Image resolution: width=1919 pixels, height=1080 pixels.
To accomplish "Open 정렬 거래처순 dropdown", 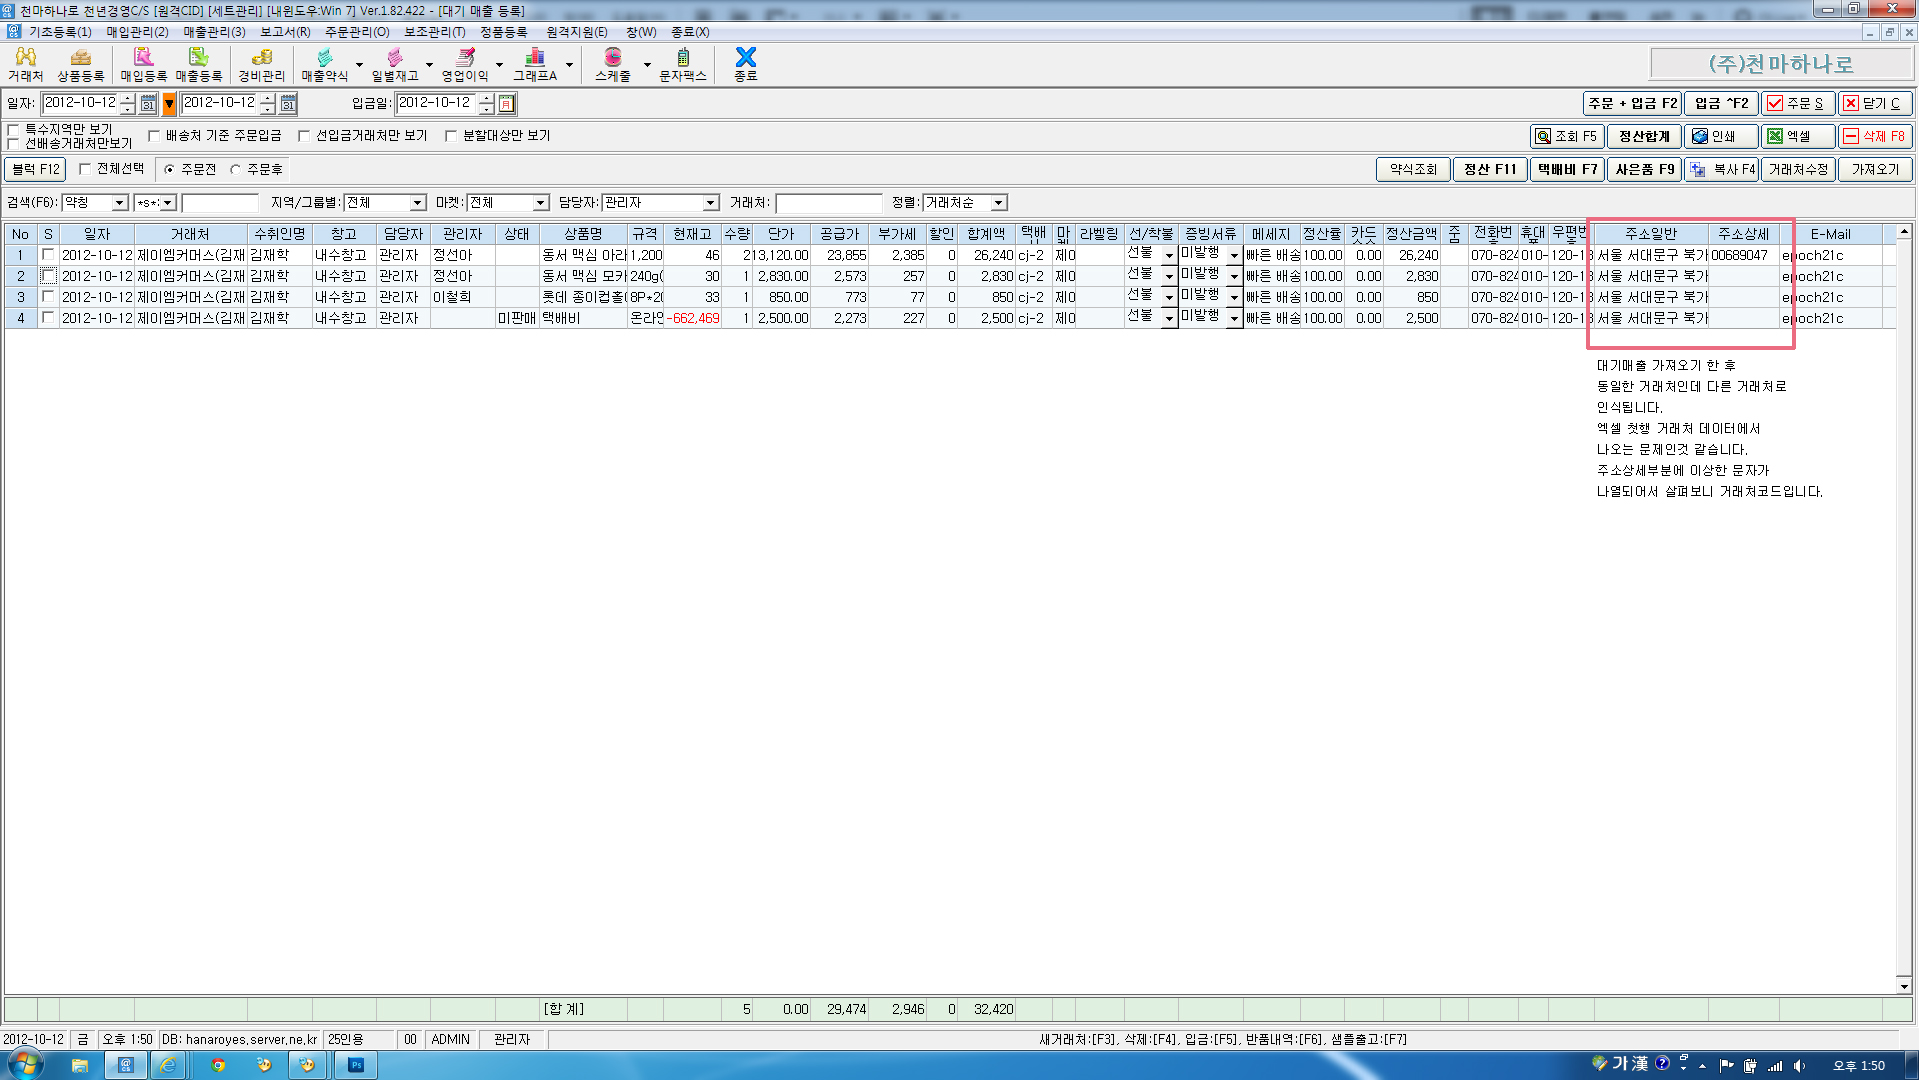I will (998, 203).
